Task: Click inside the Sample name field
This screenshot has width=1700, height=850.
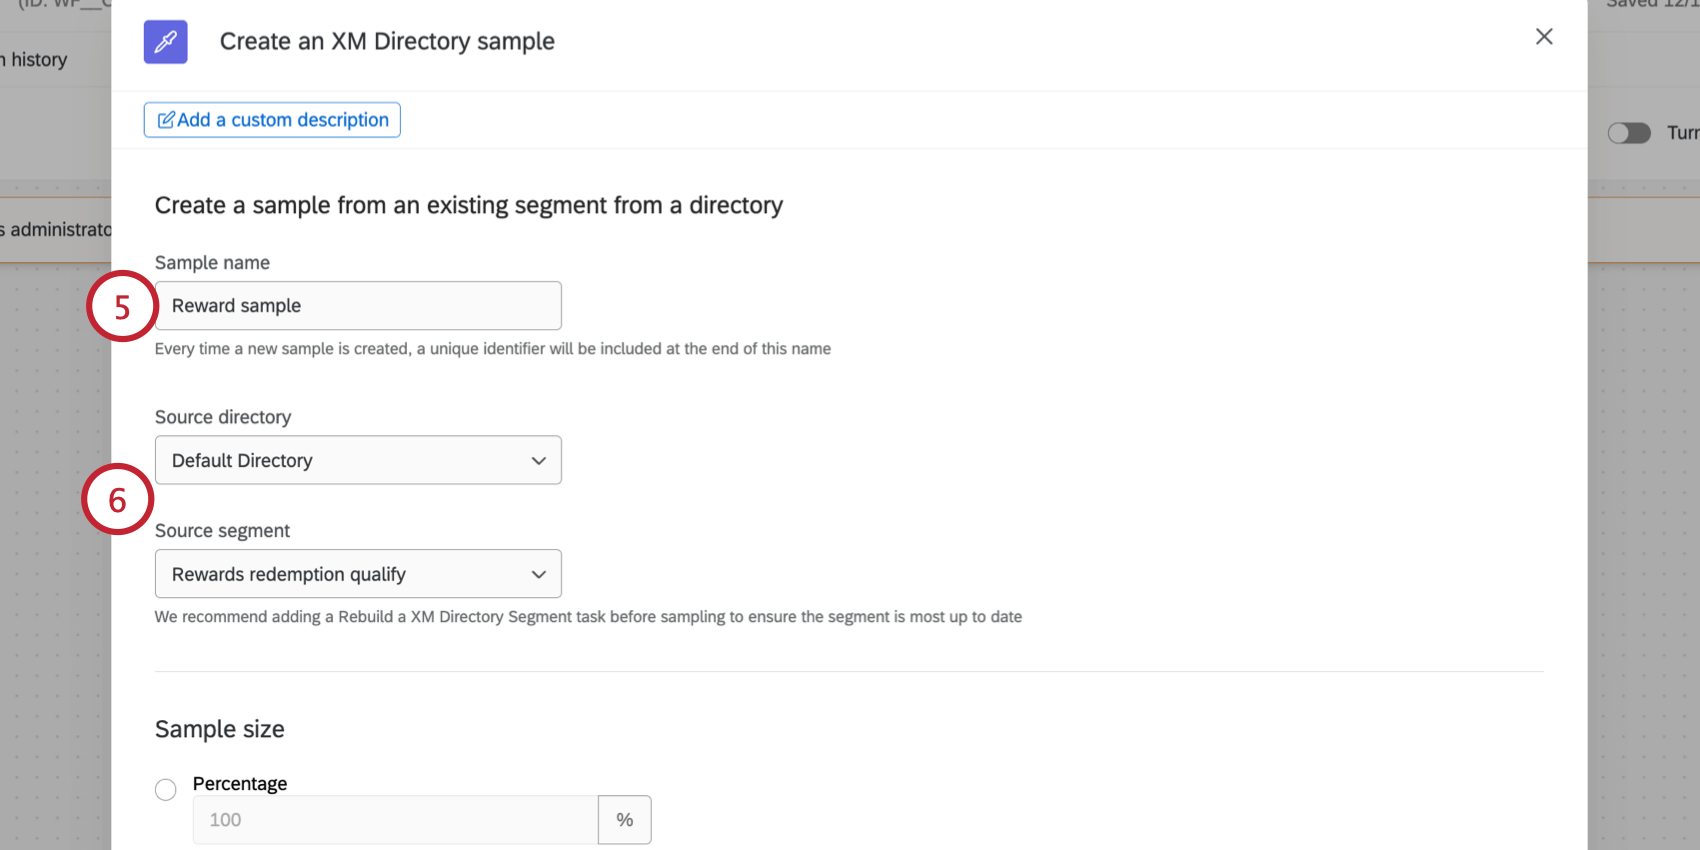Action: (x=358, y=305)
